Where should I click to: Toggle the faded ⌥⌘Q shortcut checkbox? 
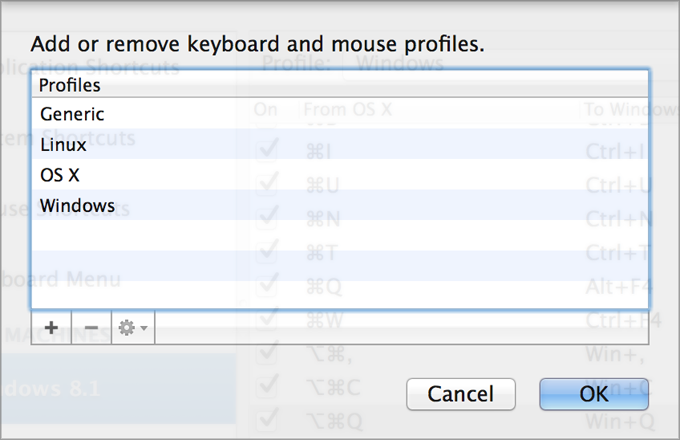pyautogui.click(x=266, y=420)
